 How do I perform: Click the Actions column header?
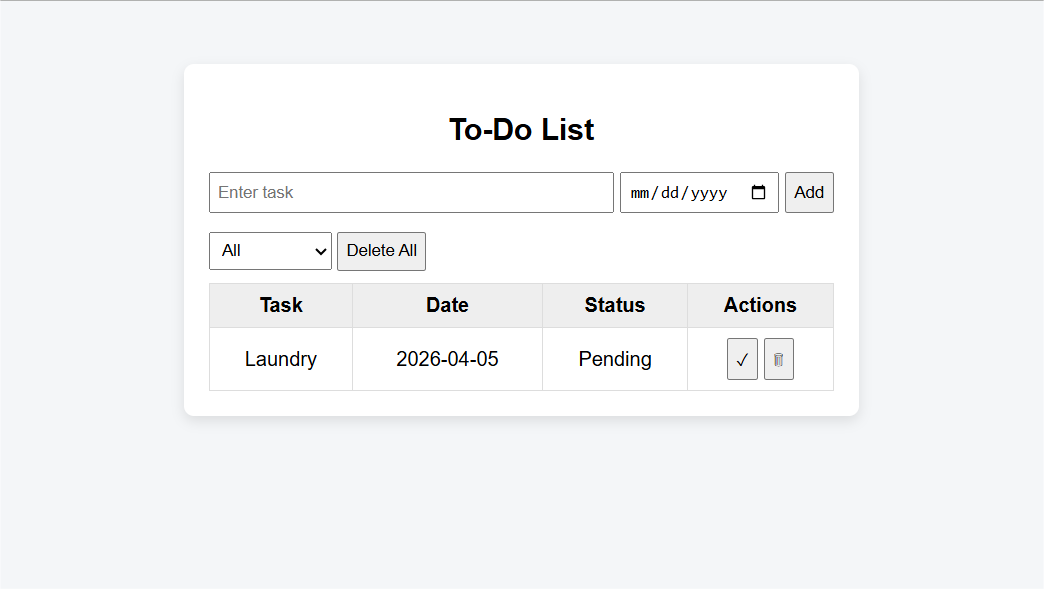(x=760, y=306)
